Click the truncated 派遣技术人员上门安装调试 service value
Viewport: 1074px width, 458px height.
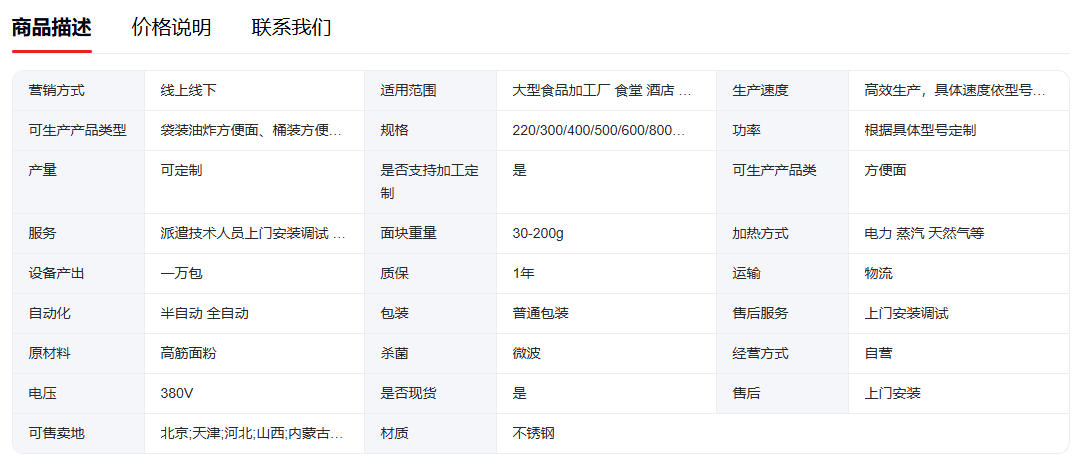click(253, 233)
